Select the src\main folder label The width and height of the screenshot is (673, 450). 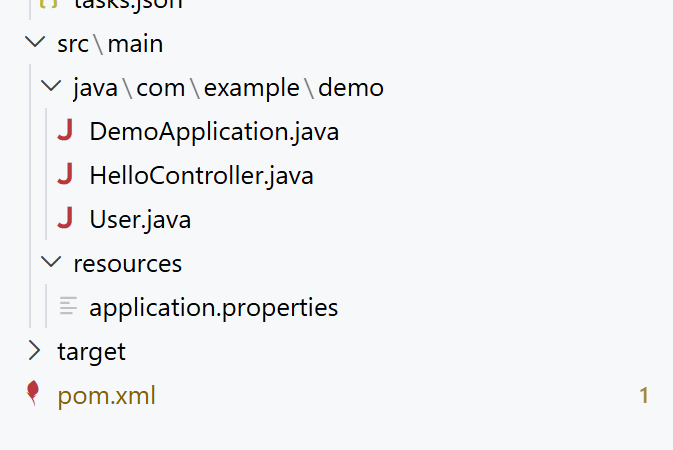[110, 44]
